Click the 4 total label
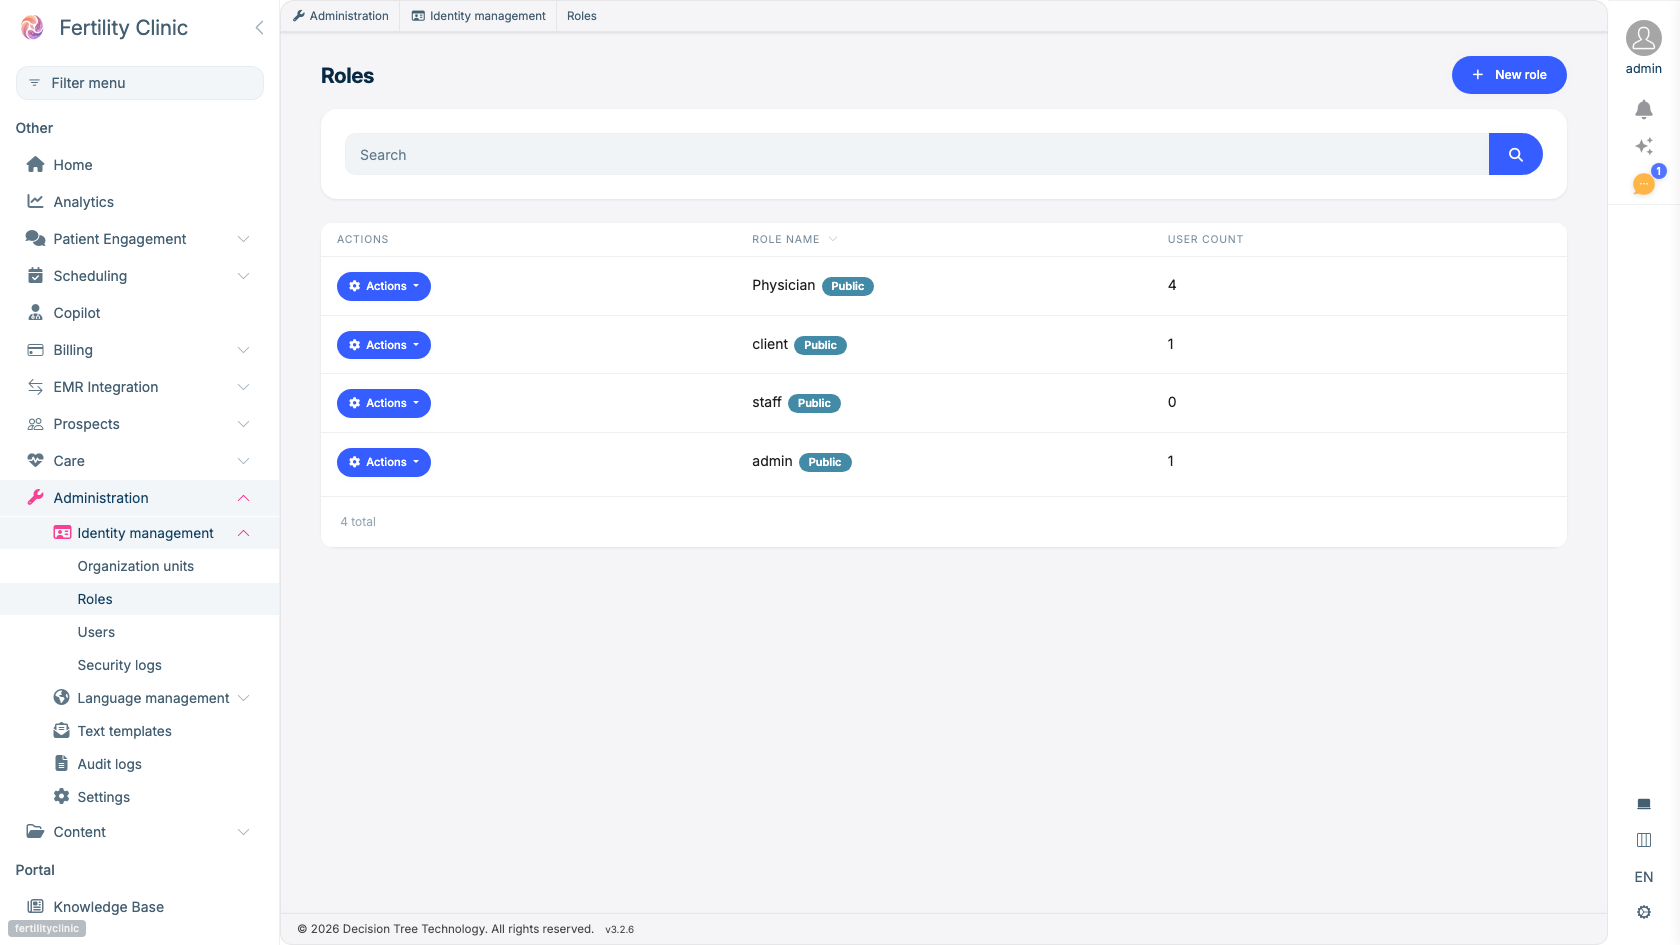 (x=358, y=522)
